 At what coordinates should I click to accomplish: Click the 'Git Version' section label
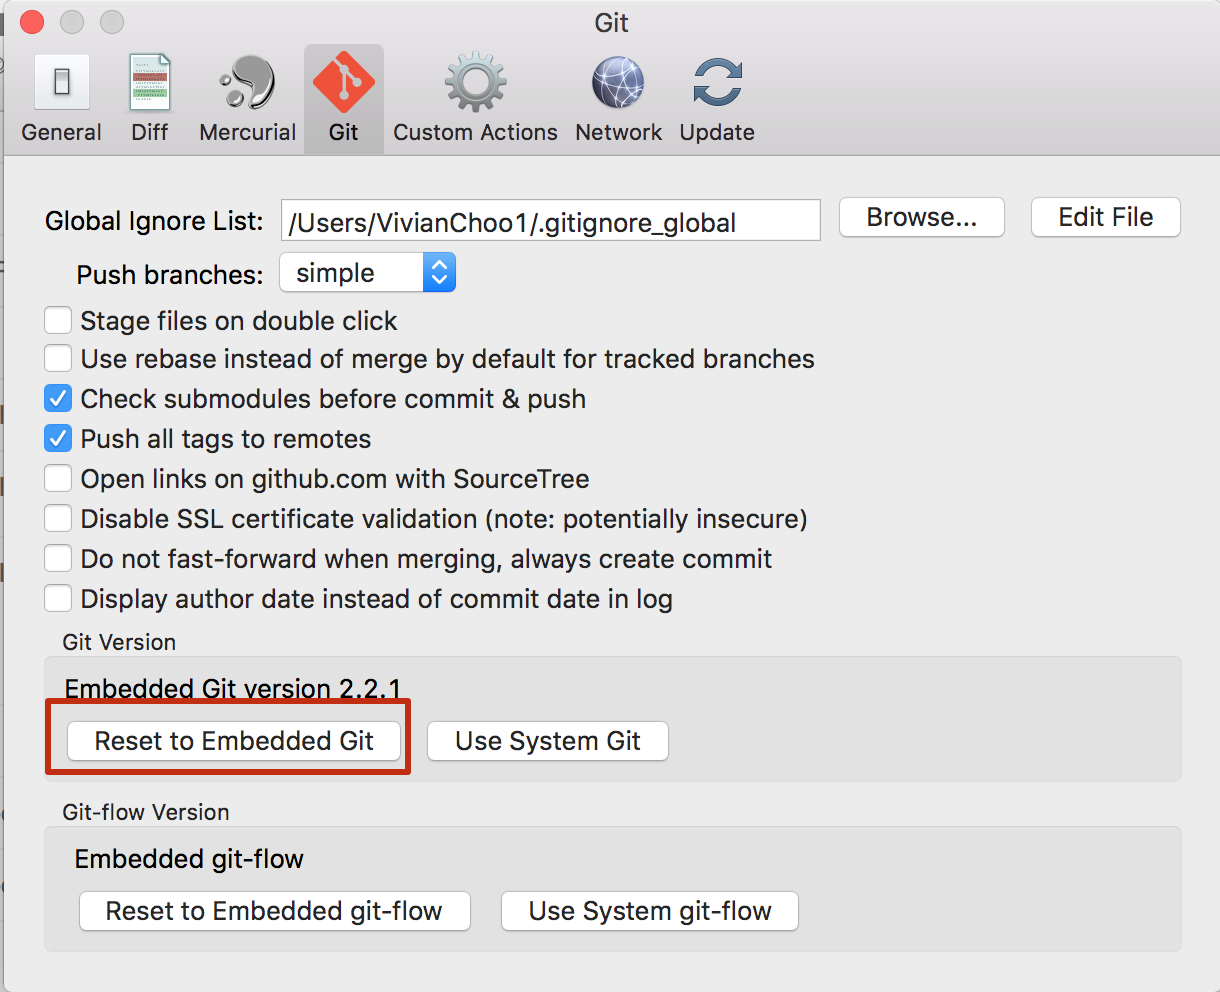tap(119, 642)
